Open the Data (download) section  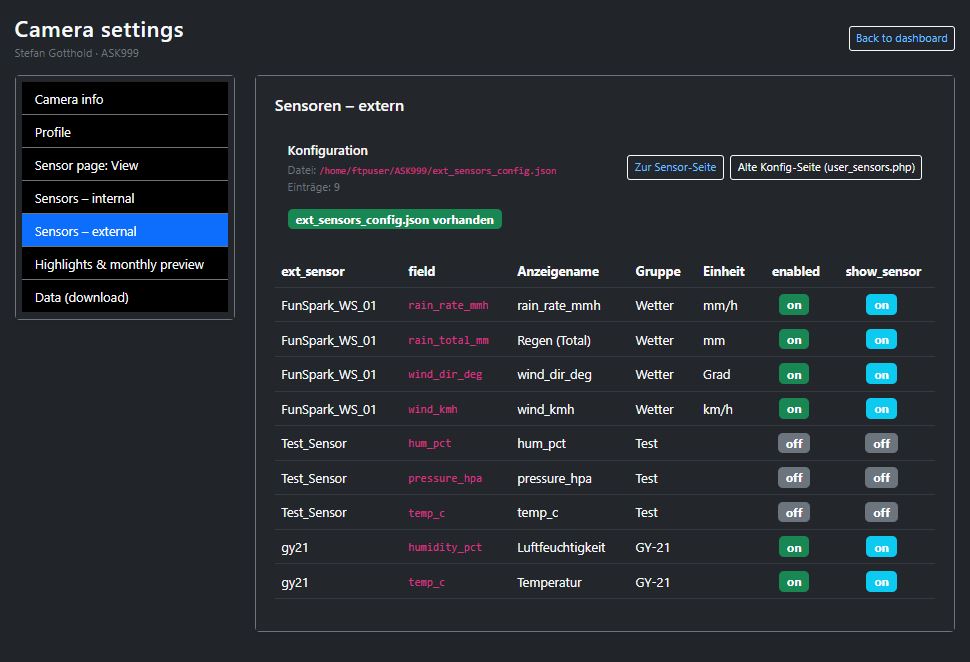click(x=124, y=296)
